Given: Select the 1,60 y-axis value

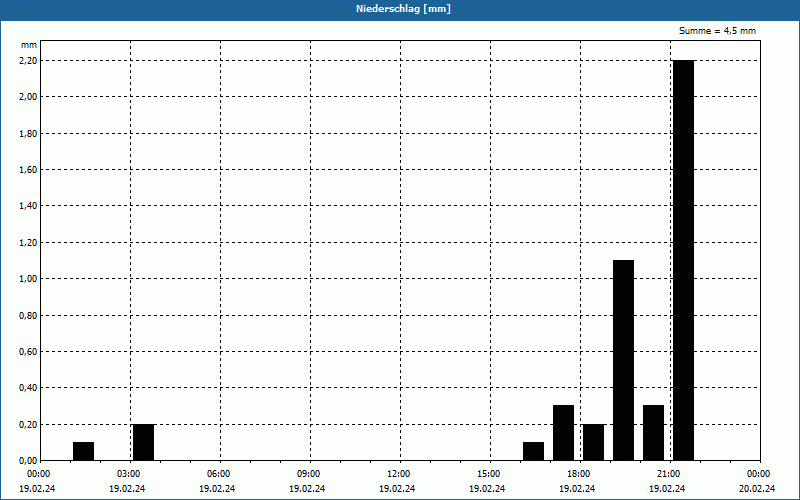Looking at the screenshot, I should 28,170.
